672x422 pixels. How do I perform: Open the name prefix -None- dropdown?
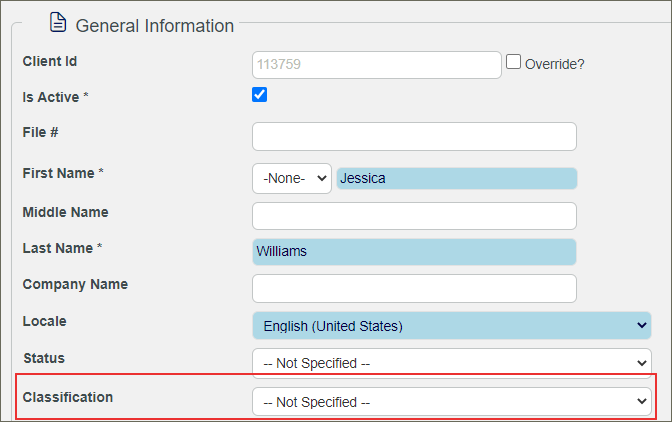click(x=292, y=178)
